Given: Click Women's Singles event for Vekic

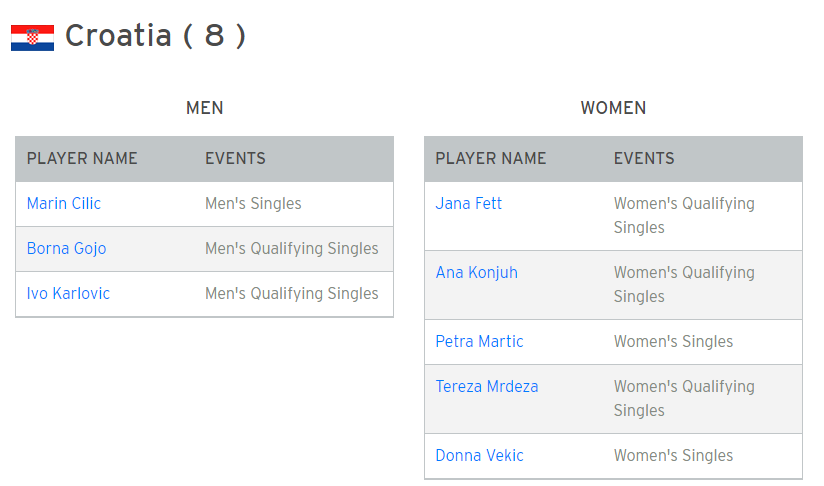Looking at the screenshot, I should tap(673, 455).
